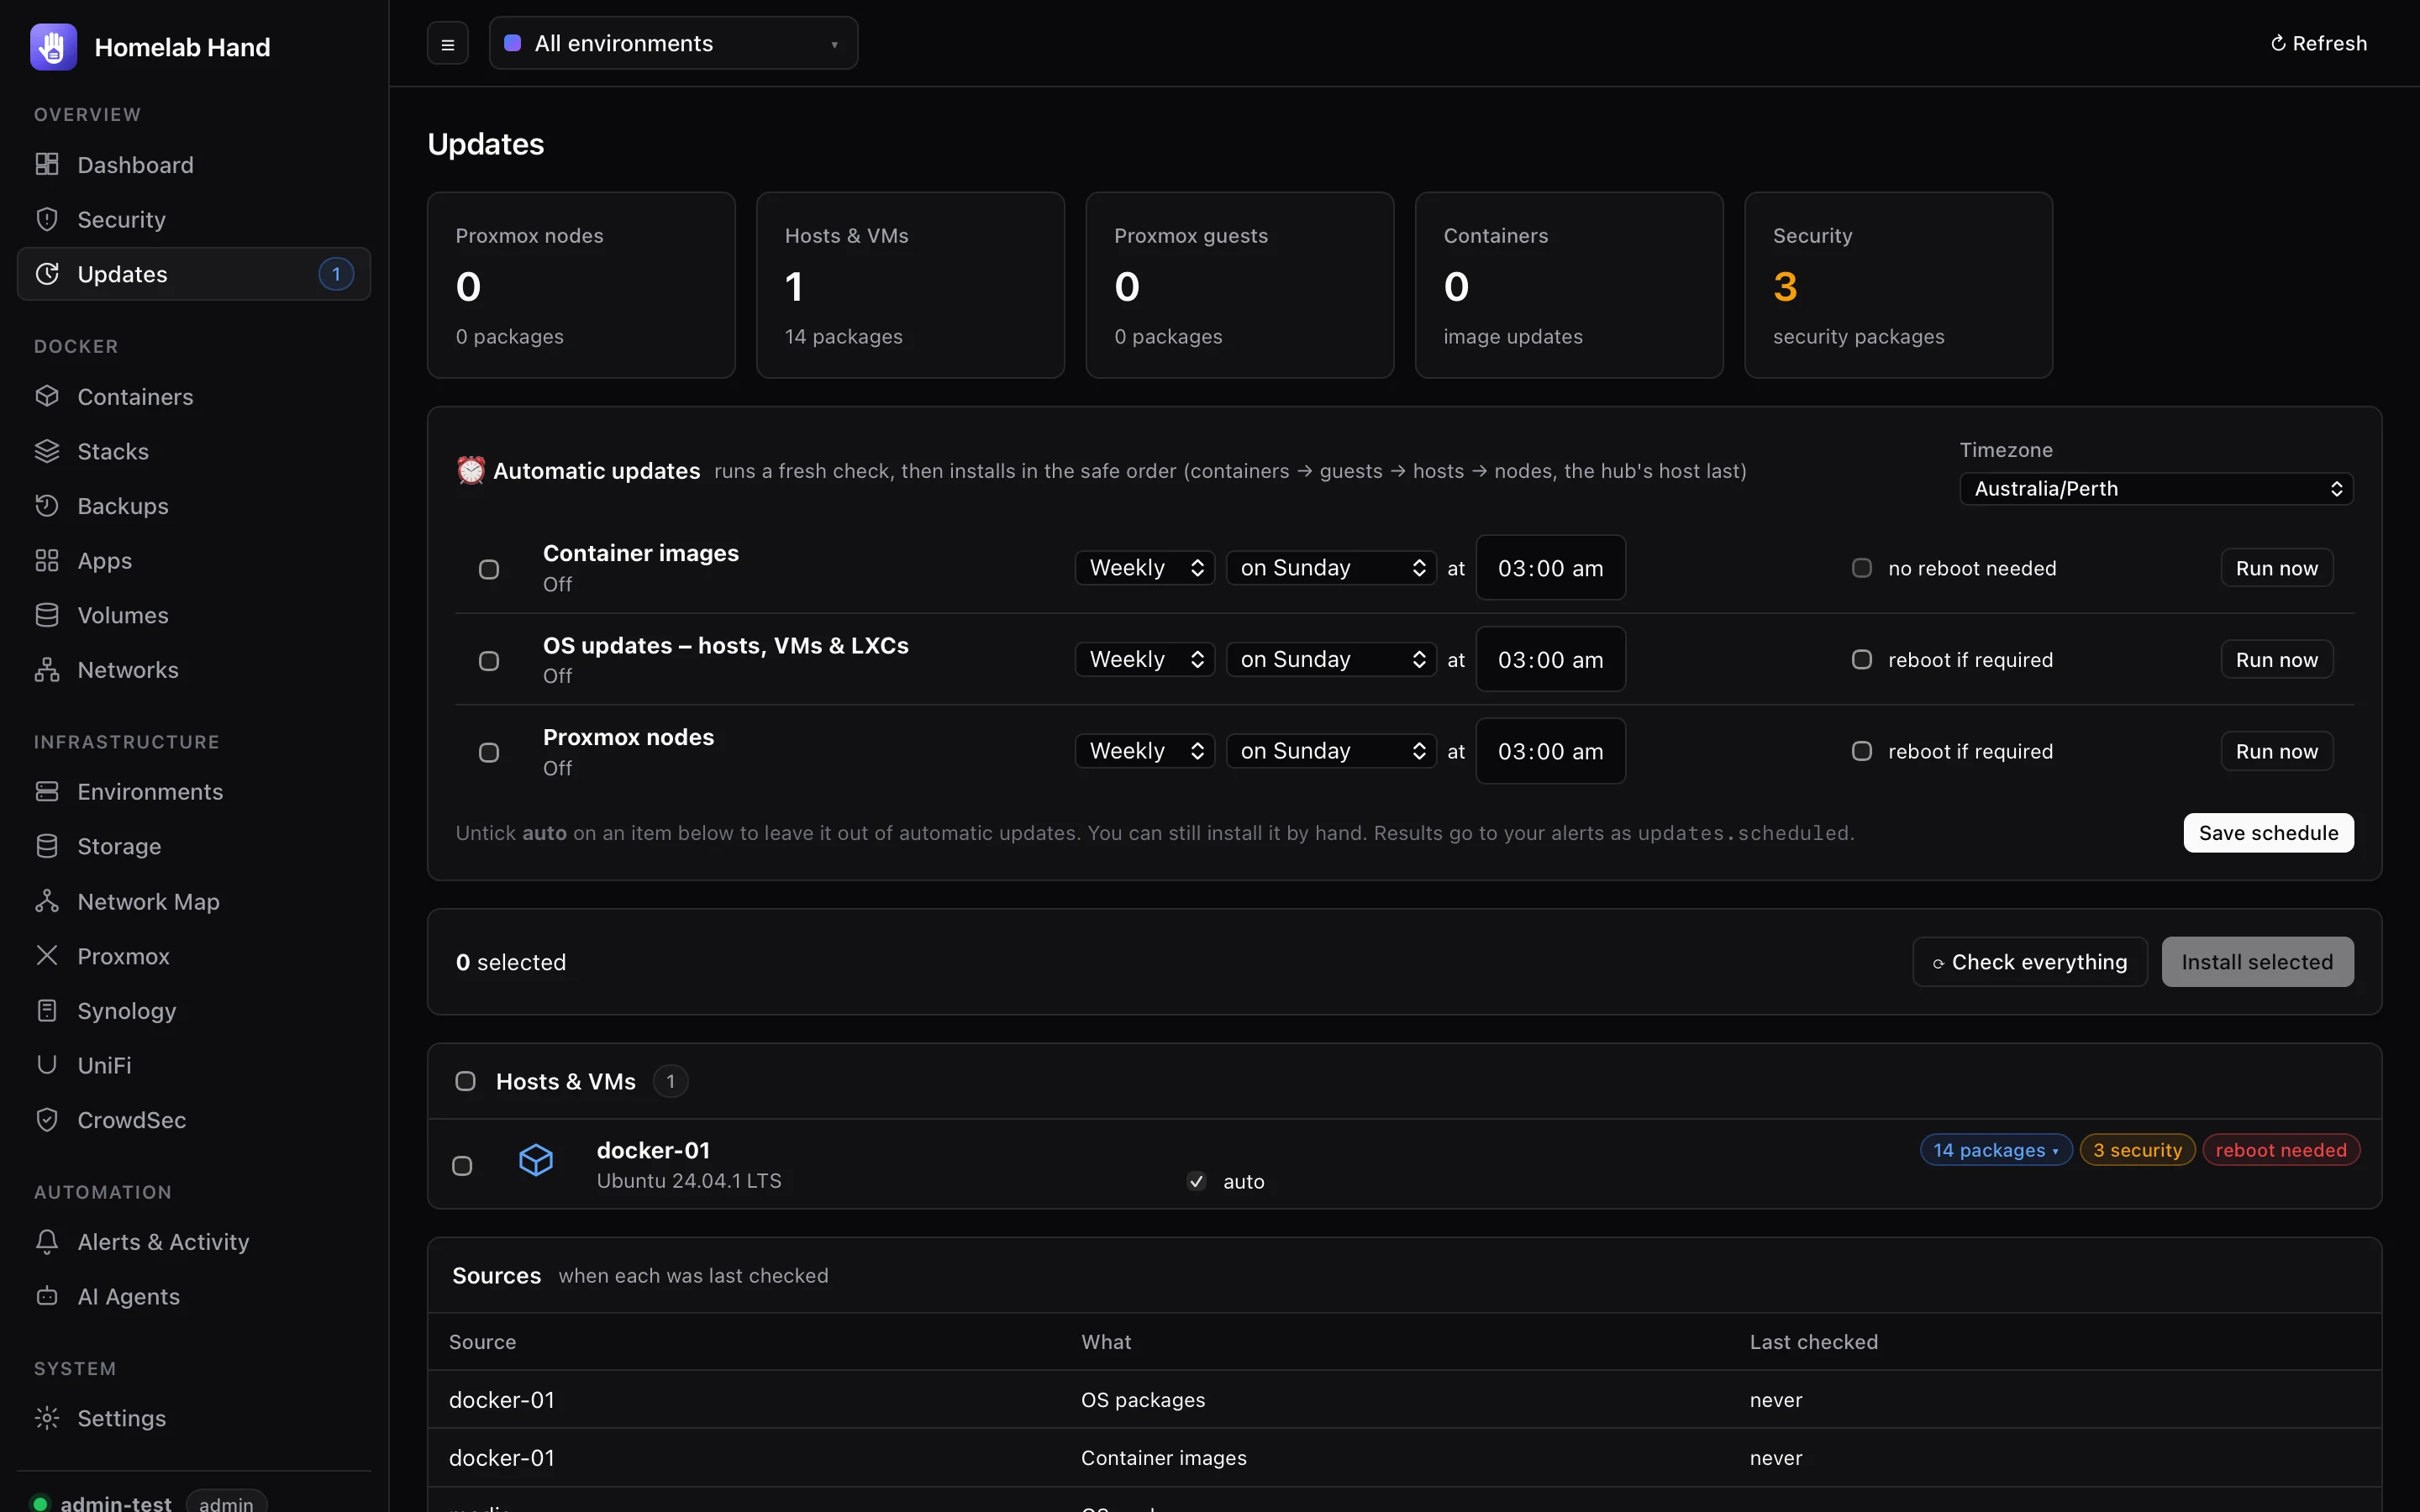Enable Proxmox nodes automatic updates checkbox
This screenshot has width=2420, height=1512.
(x=489, y=752)
